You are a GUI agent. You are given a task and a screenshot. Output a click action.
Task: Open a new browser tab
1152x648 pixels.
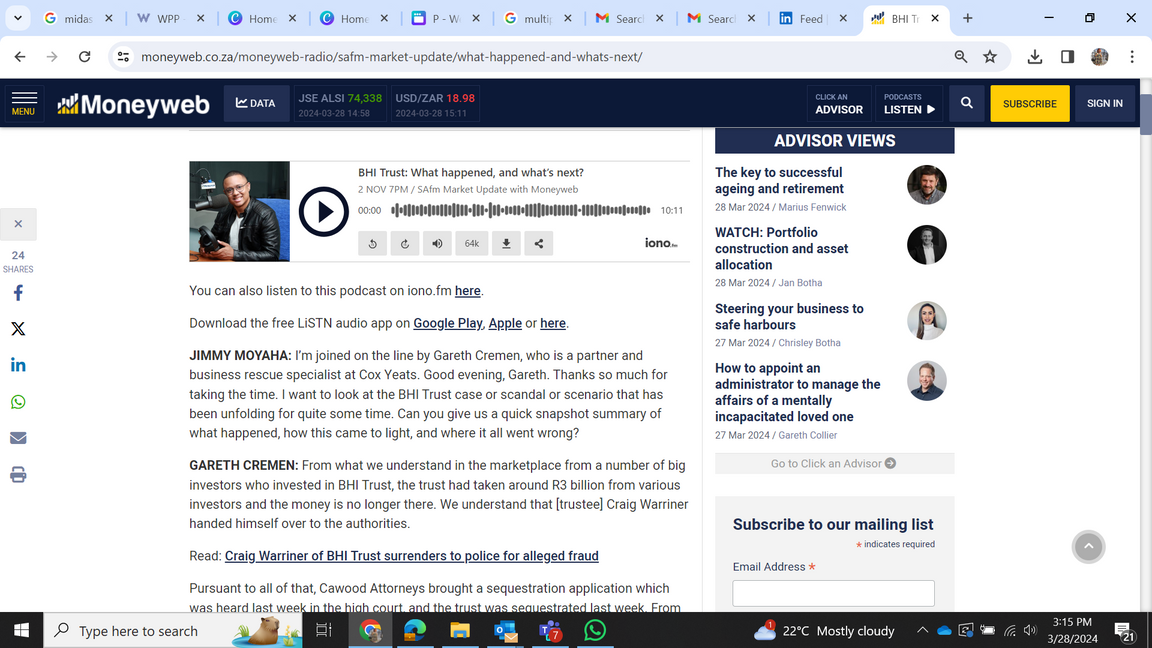(968, 18)
